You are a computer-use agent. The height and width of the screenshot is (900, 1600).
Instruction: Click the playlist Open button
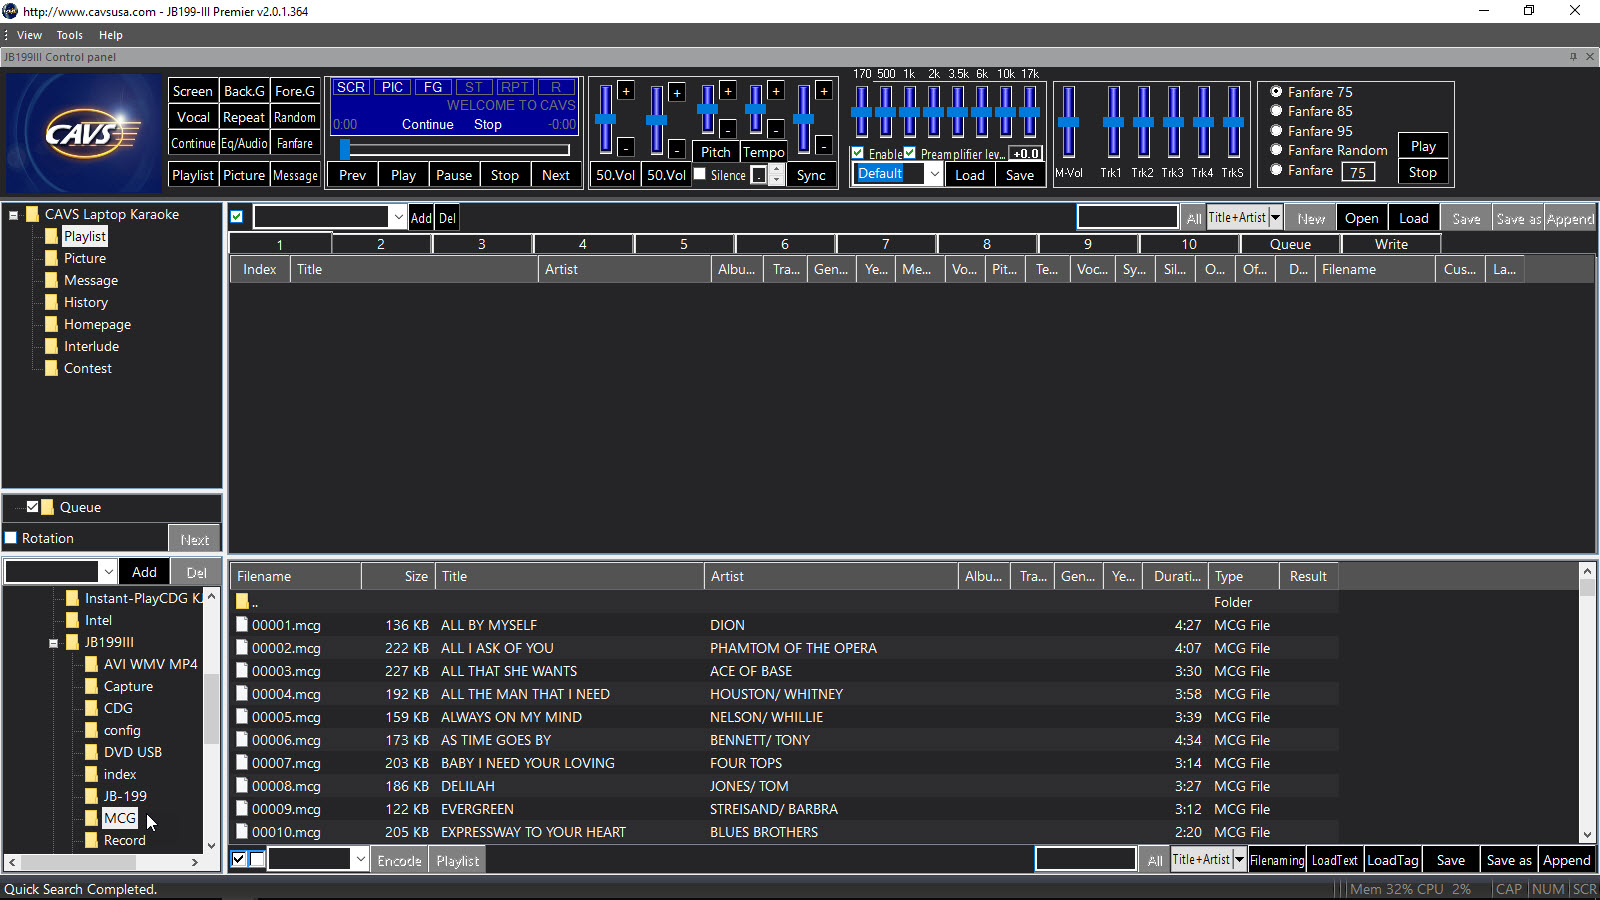[x=1362, y=218]
